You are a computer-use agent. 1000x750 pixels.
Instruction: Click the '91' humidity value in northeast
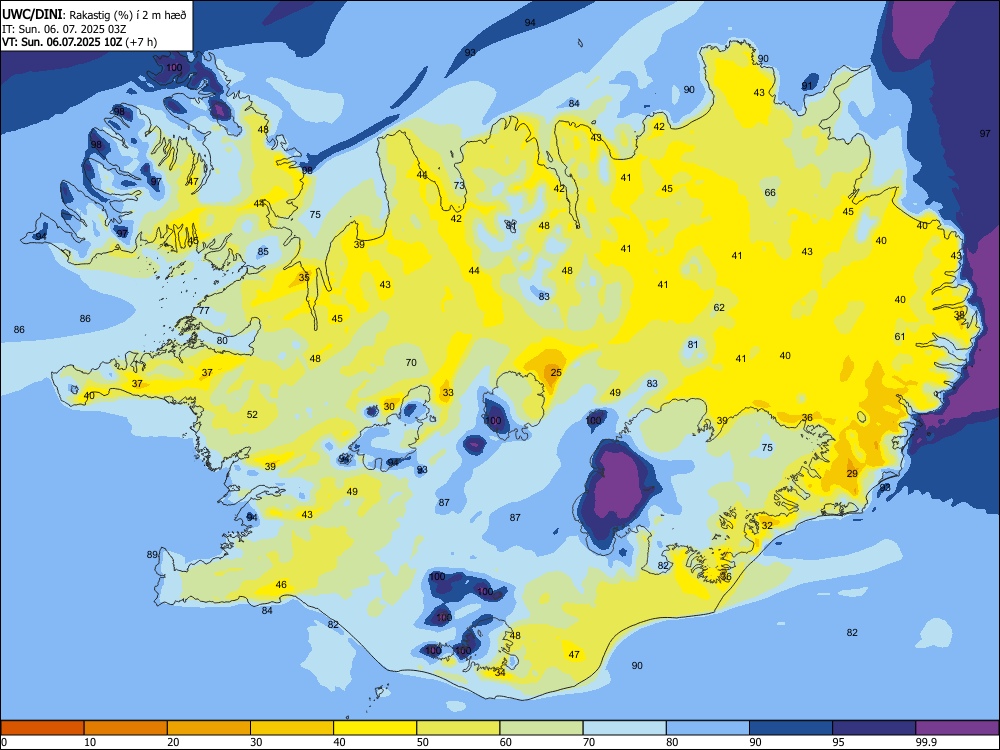pyautogui.click(x=807, y=86)
